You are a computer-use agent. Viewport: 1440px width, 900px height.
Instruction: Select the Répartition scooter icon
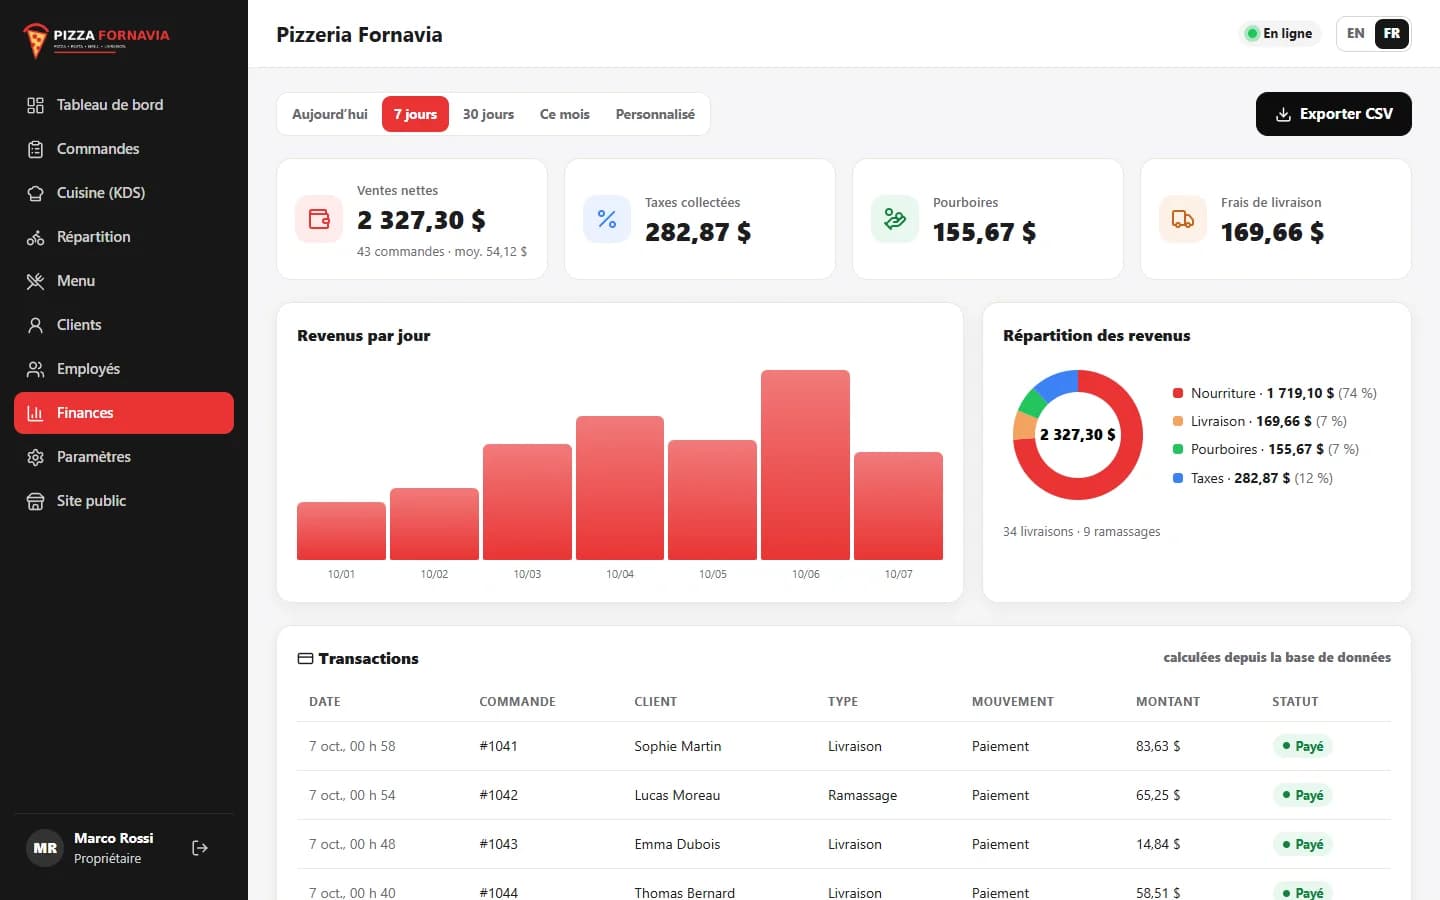(x=35, y=237)
